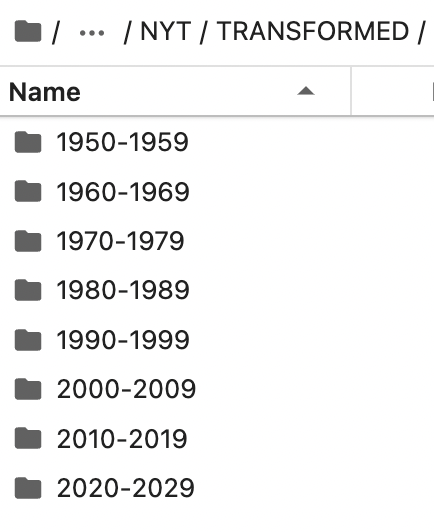Select the 1950-1959 folder name
The width and height of the screenshot is (434, 532).
click(122, 142)
